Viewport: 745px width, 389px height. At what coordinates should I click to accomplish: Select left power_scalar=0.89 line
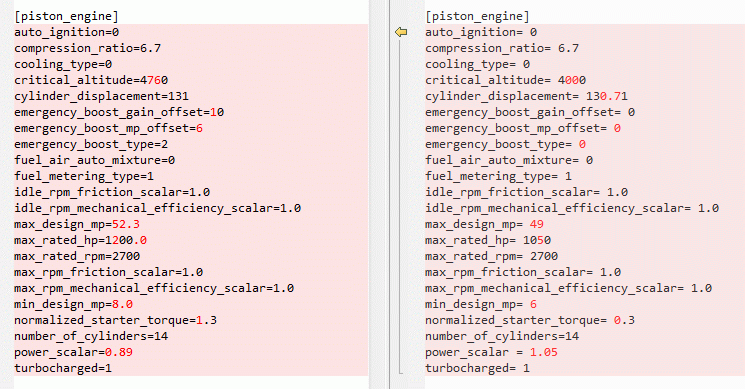73,352
